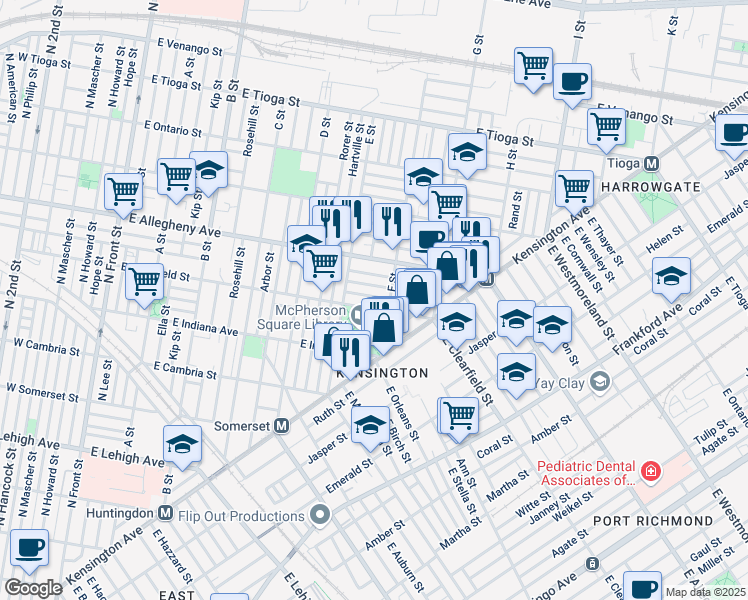Open the coffee marker at bottom near E Clearfield
The width and height of the screenshot is (748, 600).
click(643, 586)
